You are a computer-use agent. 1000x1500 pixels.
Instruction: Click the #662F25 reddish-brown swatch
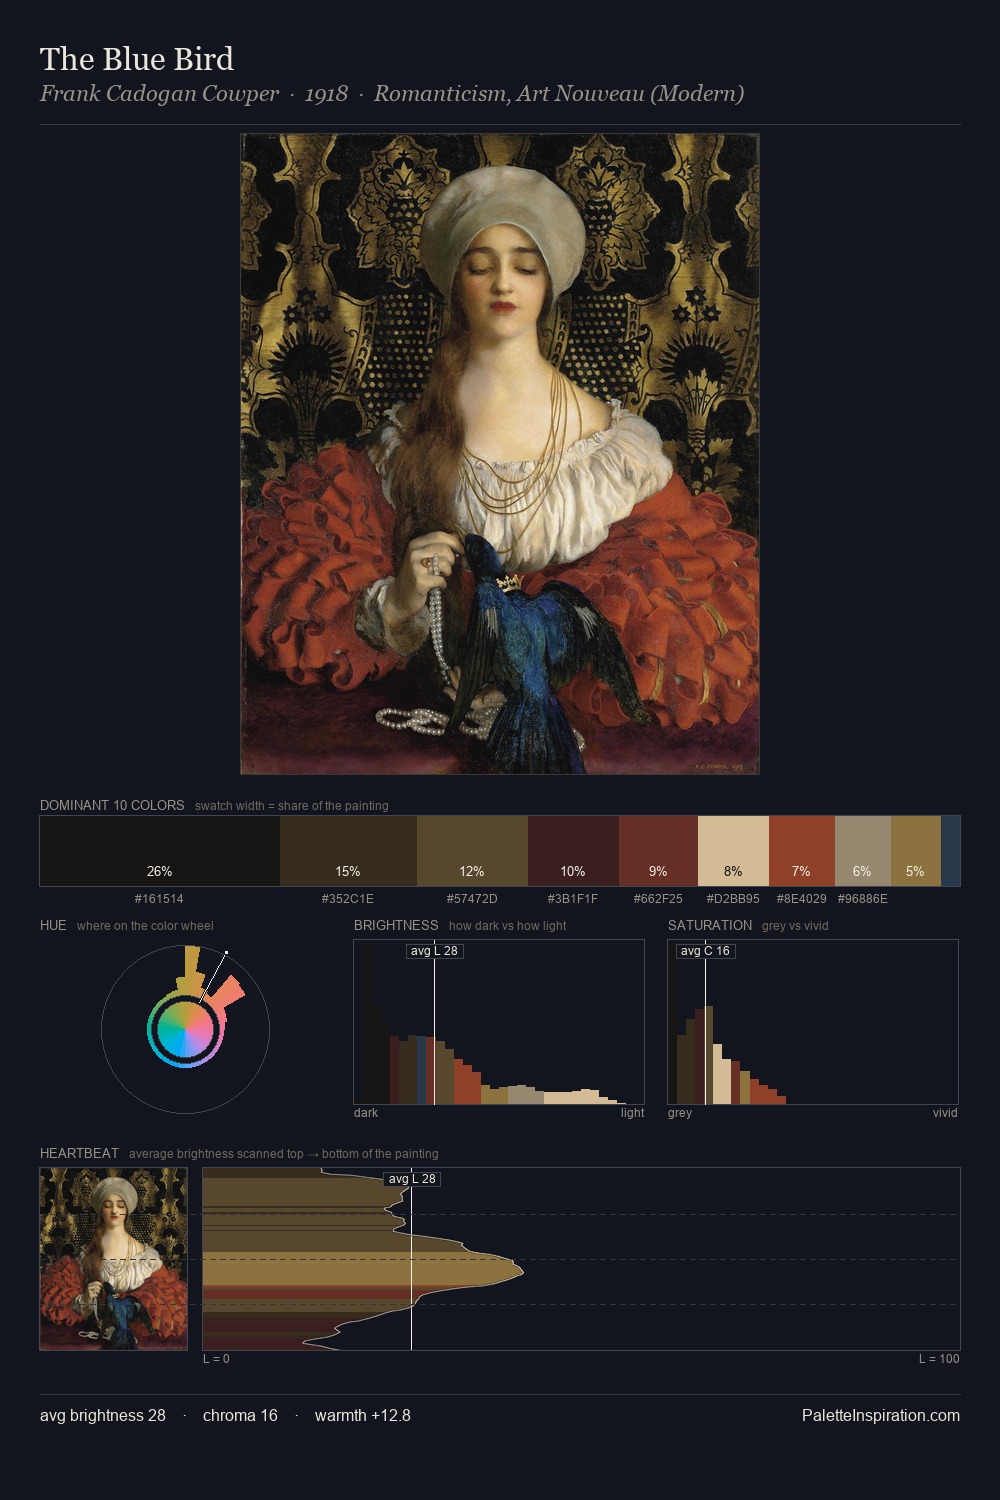click(x=658, y=851)
